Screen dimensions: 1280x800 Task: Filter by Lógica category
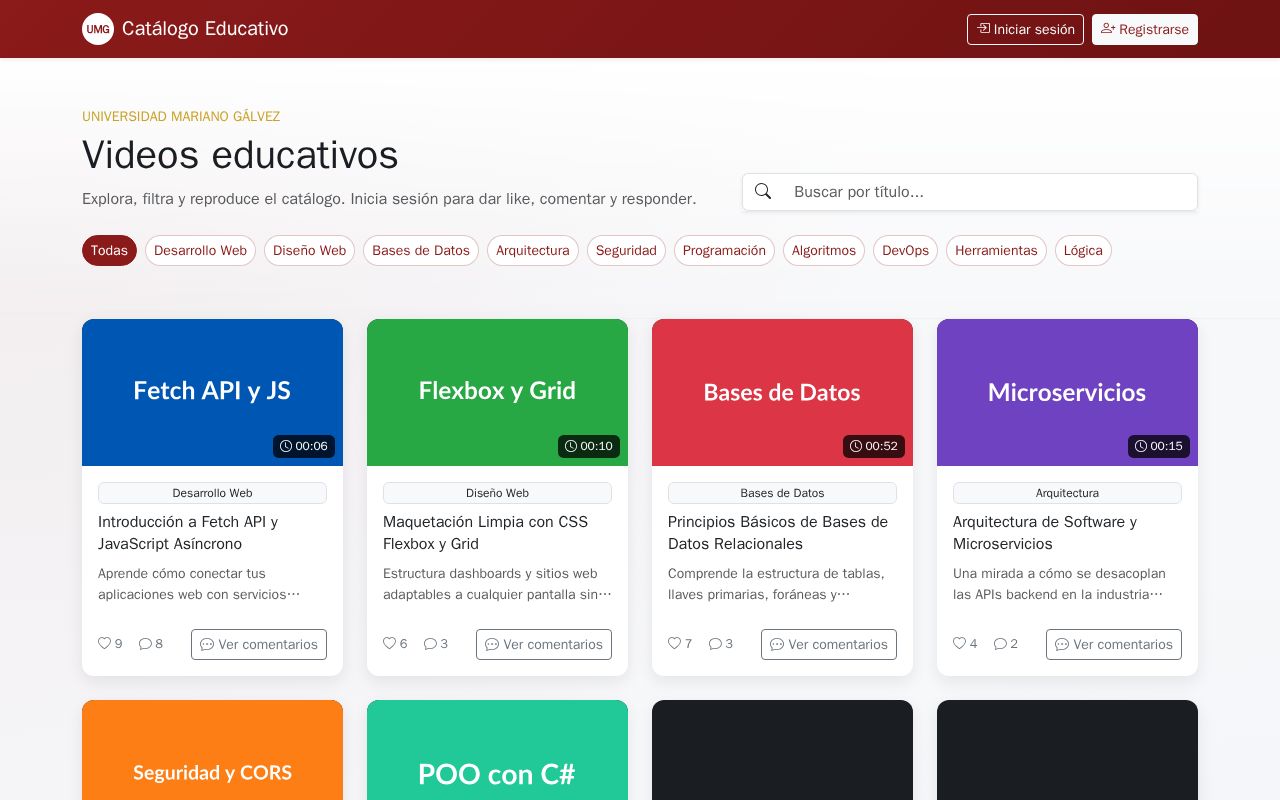click(1083, 250)
